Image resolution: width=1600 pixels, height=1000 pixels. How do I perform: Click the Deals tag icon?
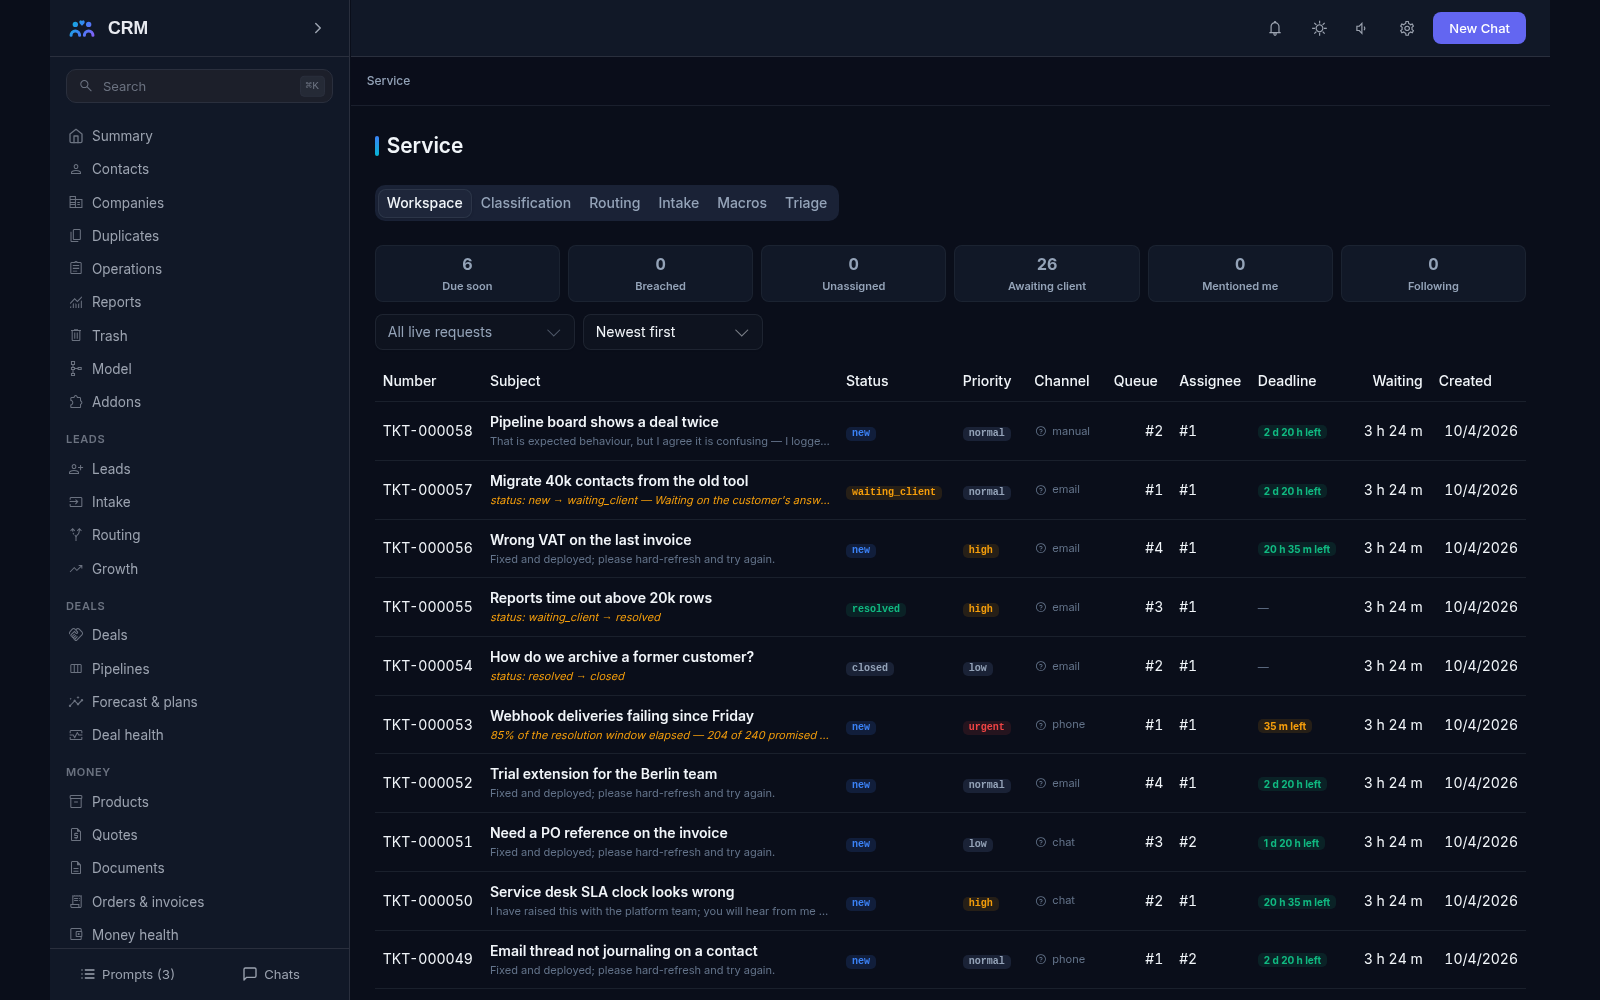(x=76, y=635)
